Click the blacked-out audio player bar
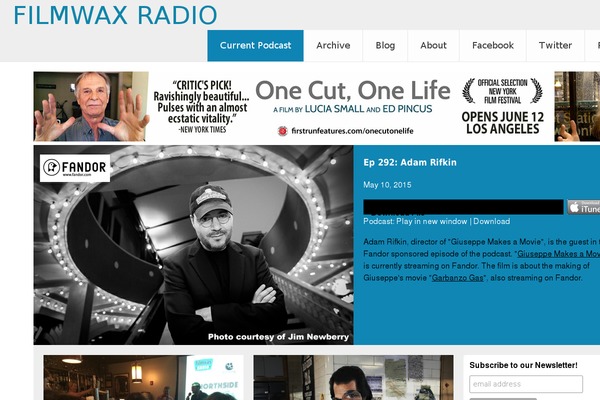The height and width of the screenshot is (400, 600). pyautogui.click(x=463, y=207)
